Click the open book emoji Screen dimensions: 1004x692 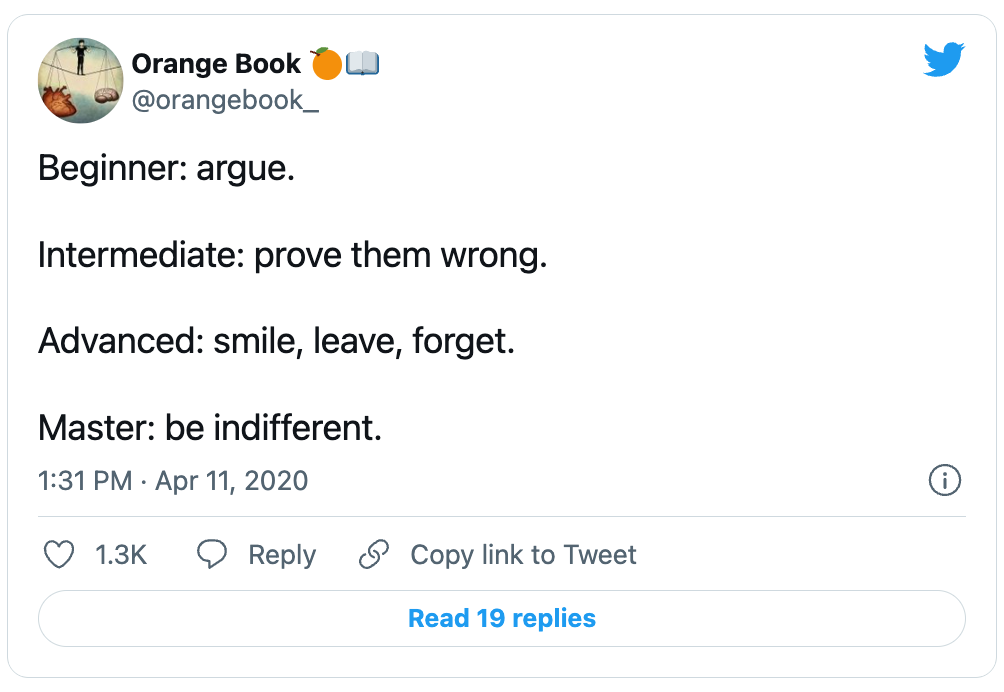[363, 64]
